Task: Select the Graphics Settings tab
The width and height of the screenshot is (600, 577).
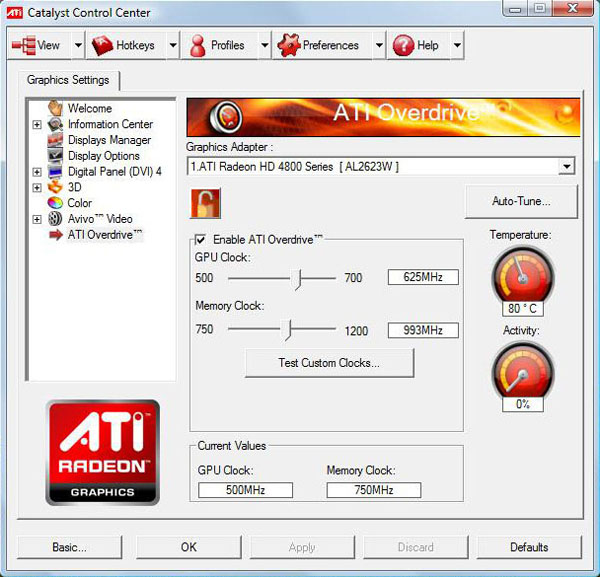Action: point(68,80)
